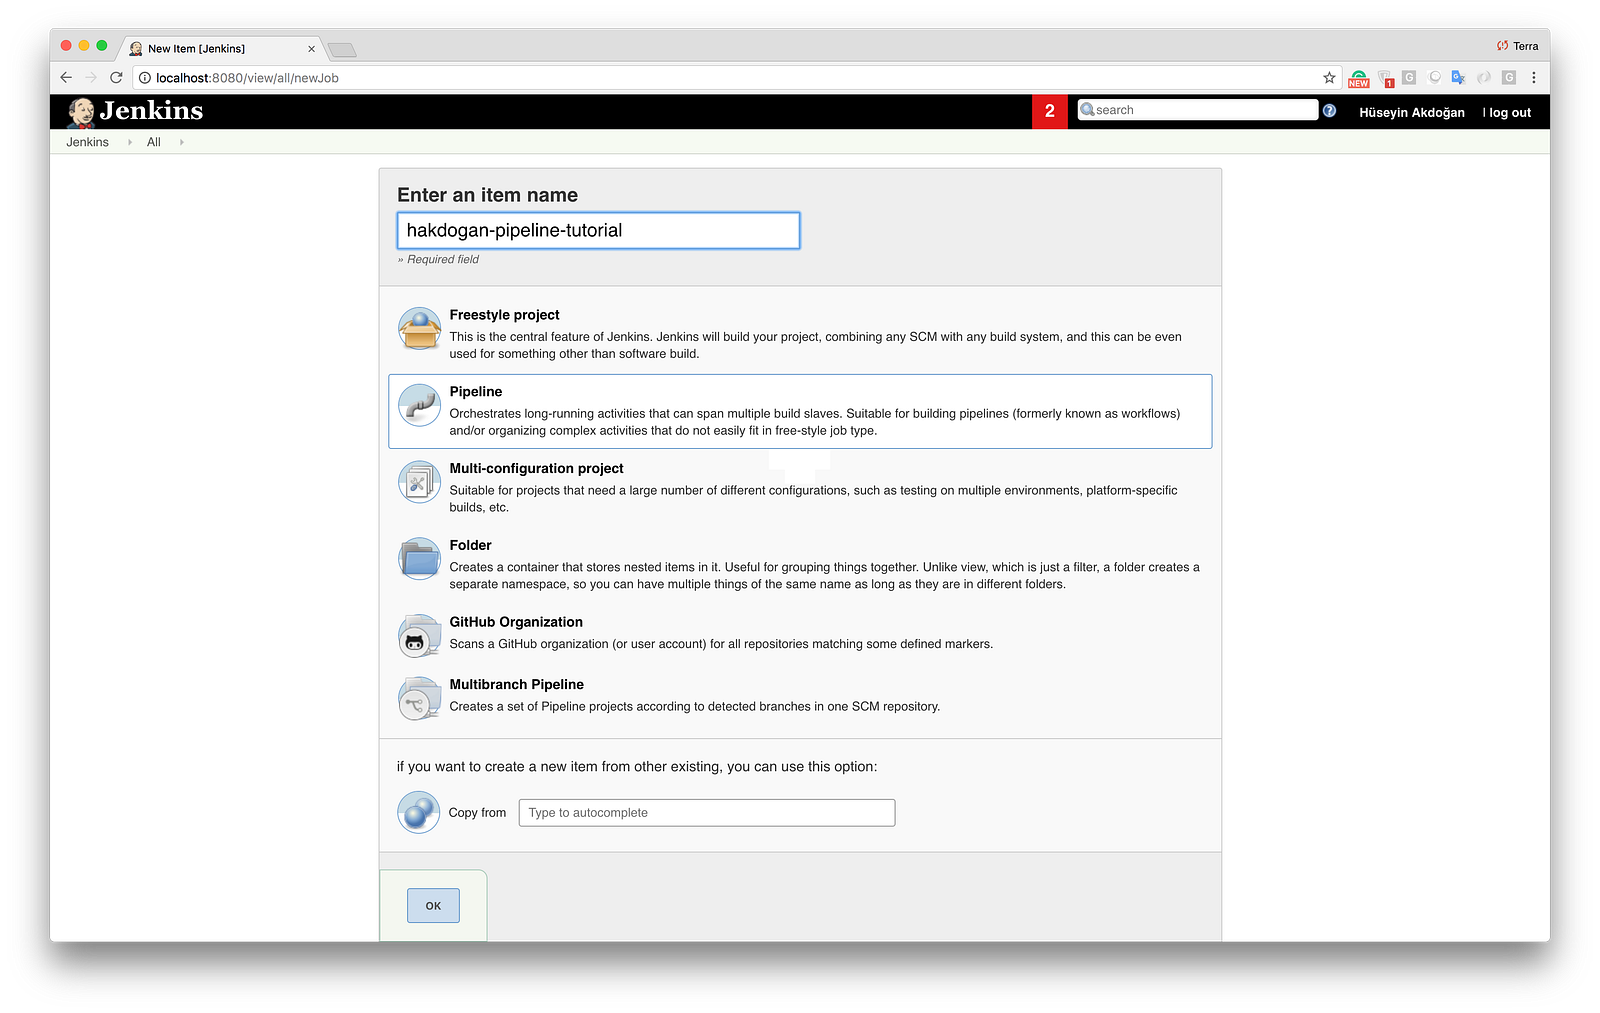
Task: Go back with browser back arrow
Action: click(x=66, y=78)
